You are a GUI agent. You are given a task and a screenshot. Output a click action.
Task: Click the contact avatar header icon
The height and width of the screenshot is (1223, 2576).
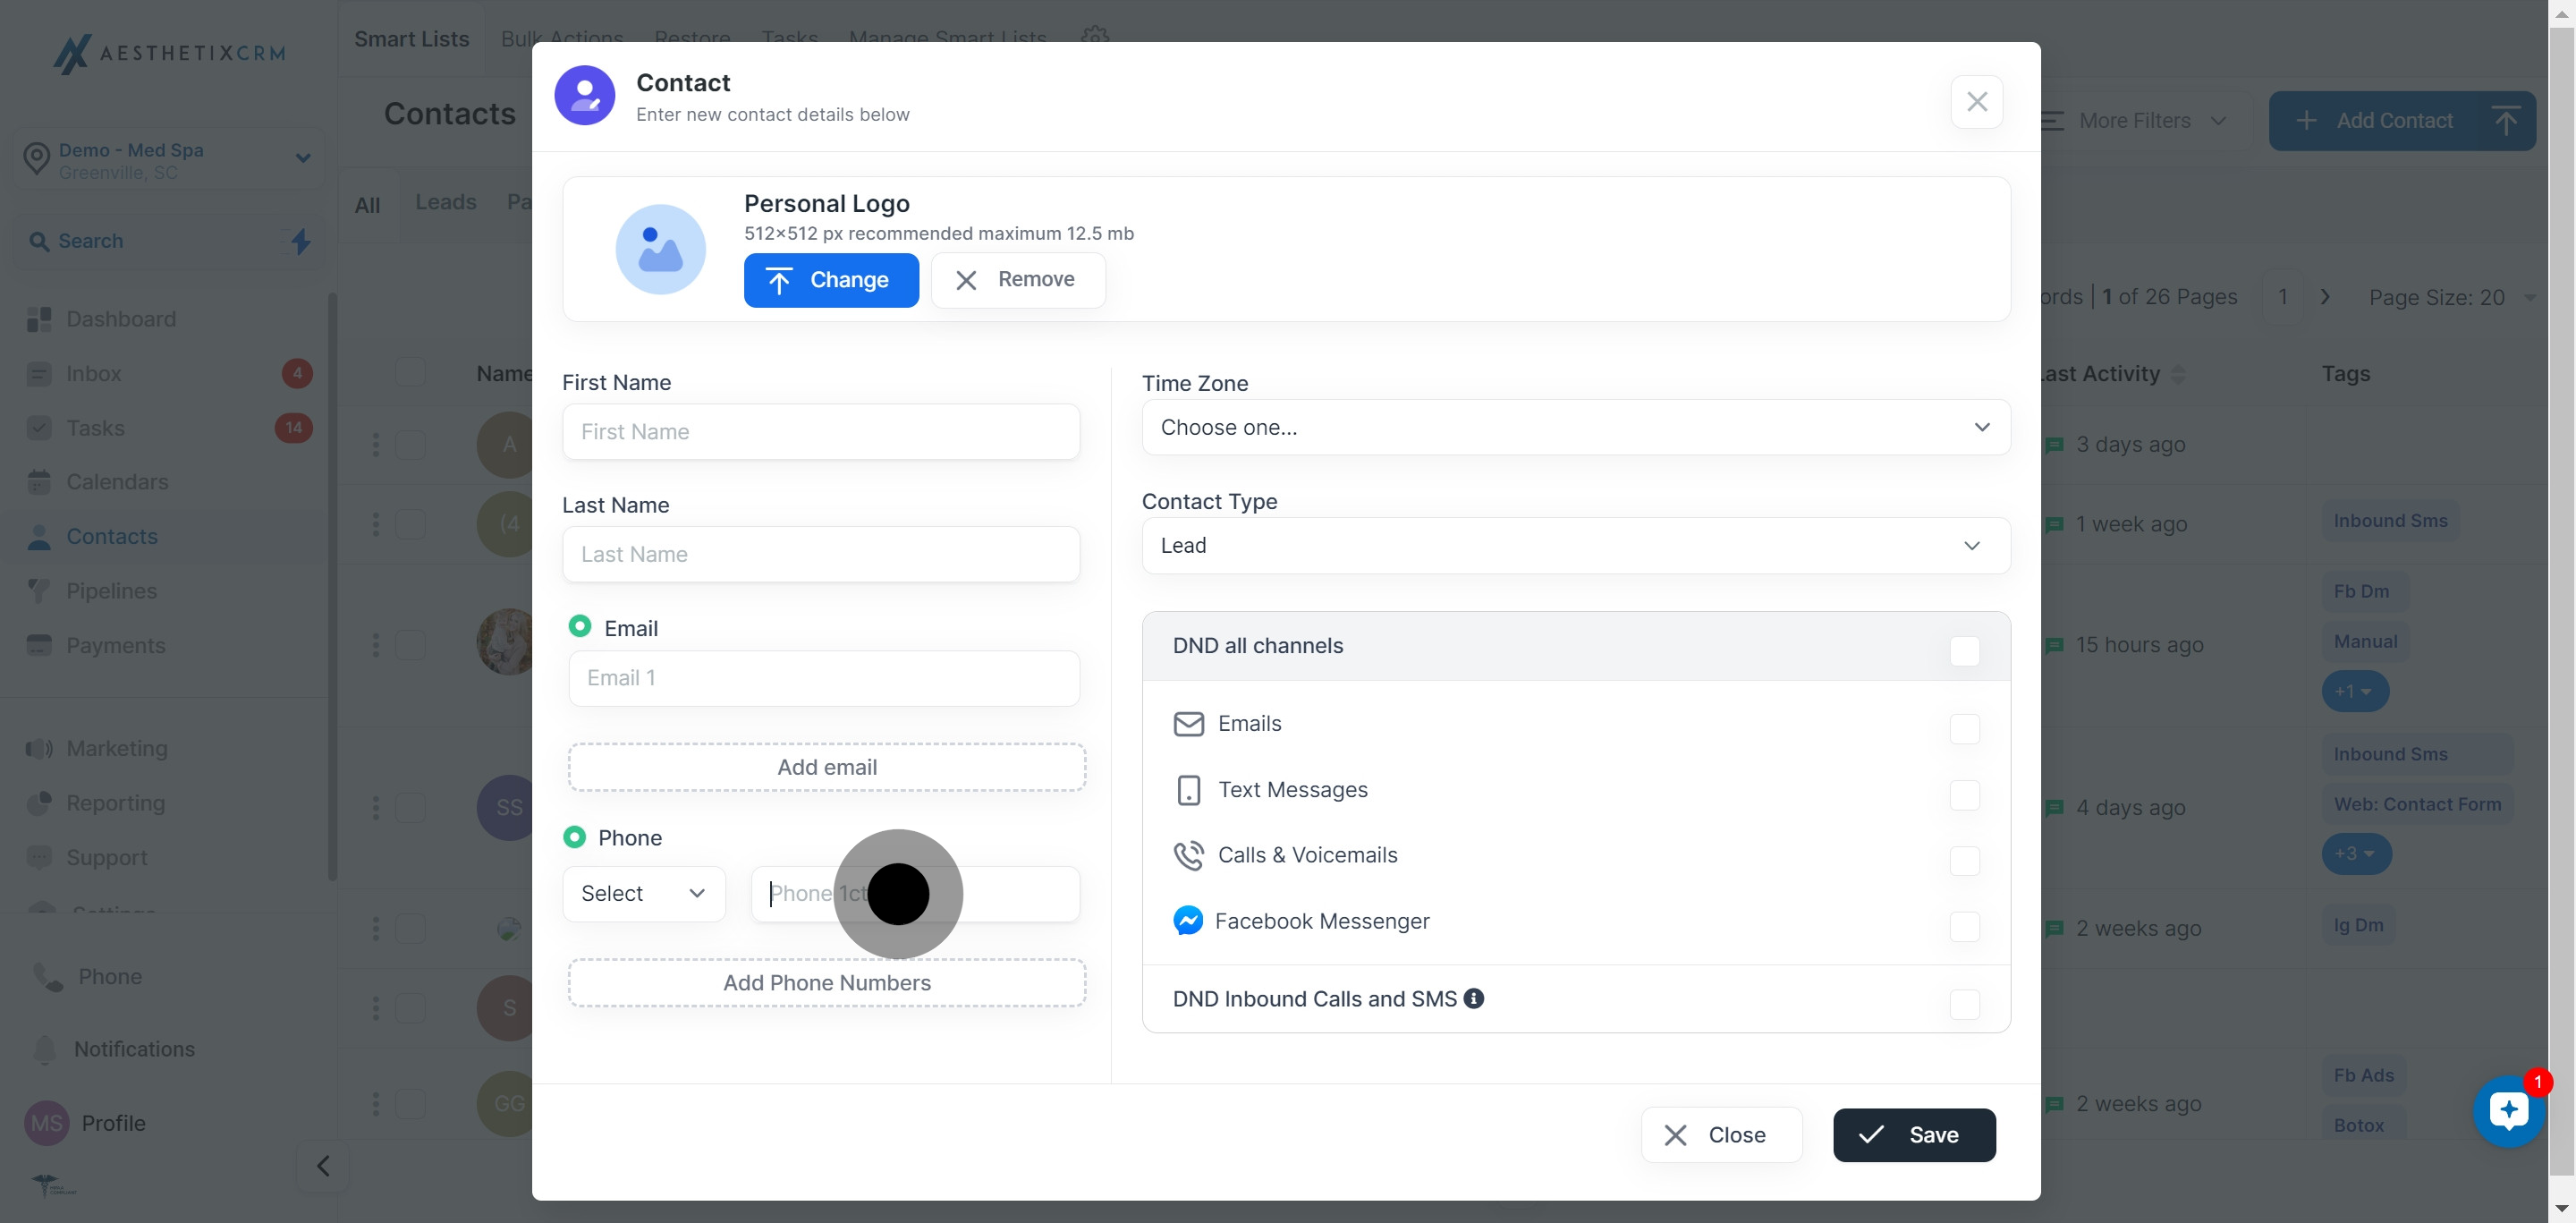click(585, 96)
